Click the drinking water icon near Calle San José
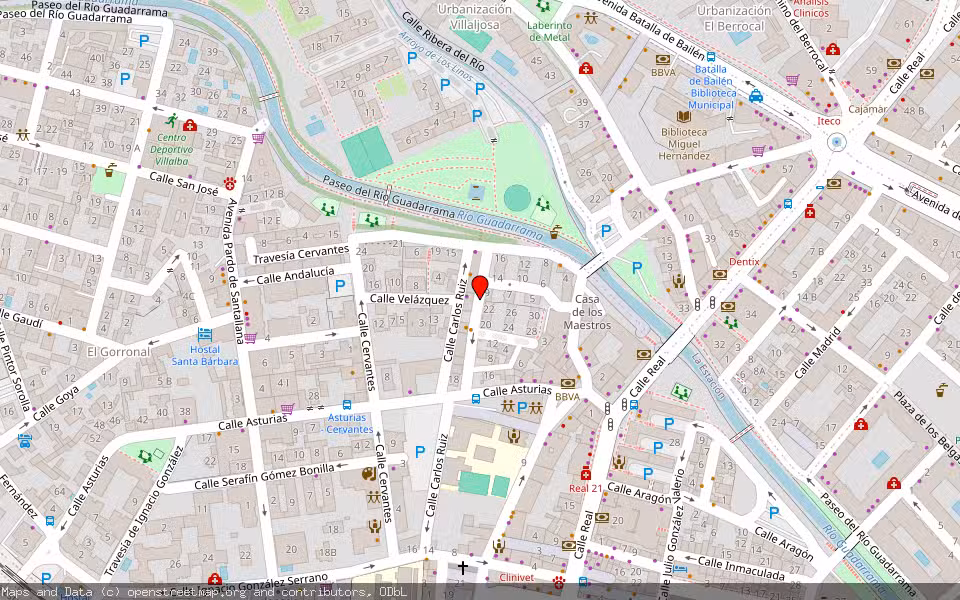Image resolution: width=960 pixels, height=600 pixels. 110,170
